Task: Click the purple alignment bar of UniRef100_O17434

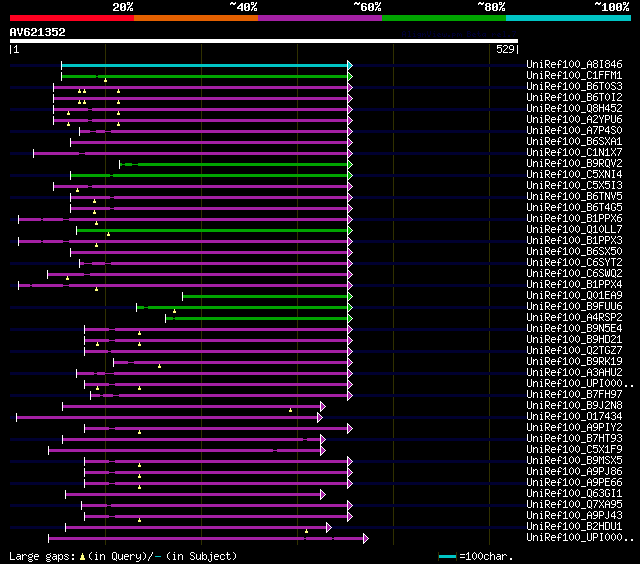Action: (167, 417)
